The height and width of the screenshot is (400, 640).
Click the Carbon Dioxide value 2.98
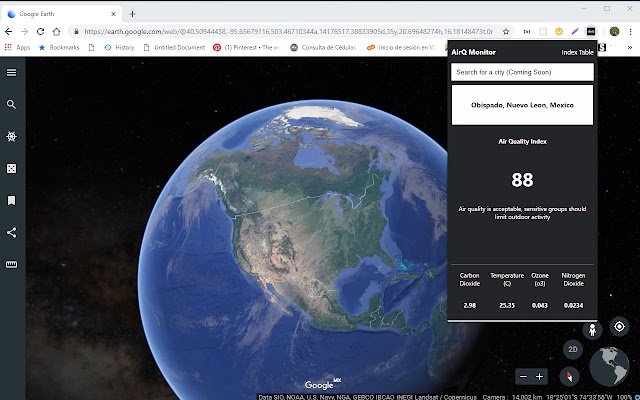(x=469, y=305)
